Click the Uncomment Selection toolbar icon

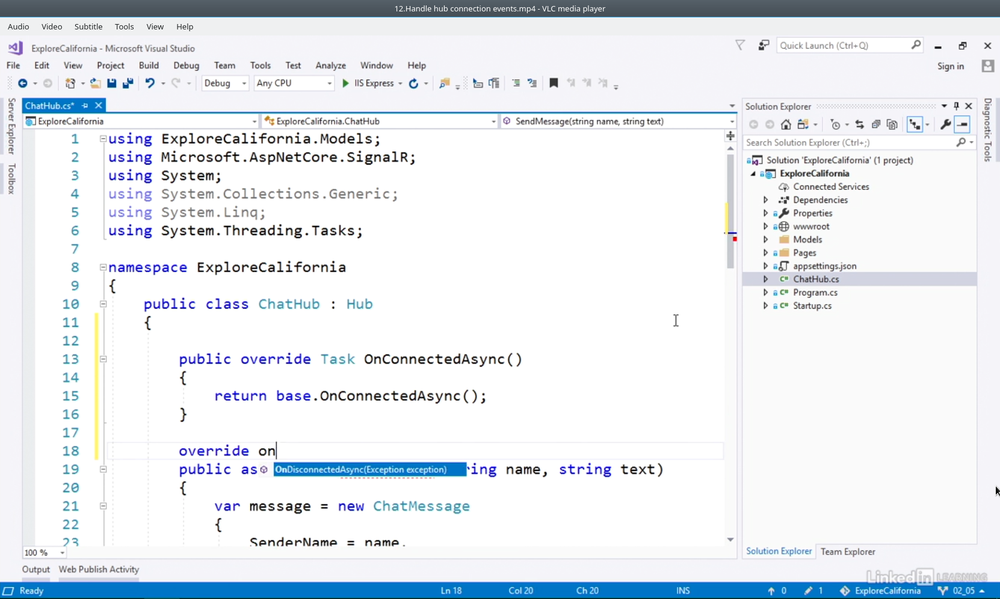pos(532,84)
